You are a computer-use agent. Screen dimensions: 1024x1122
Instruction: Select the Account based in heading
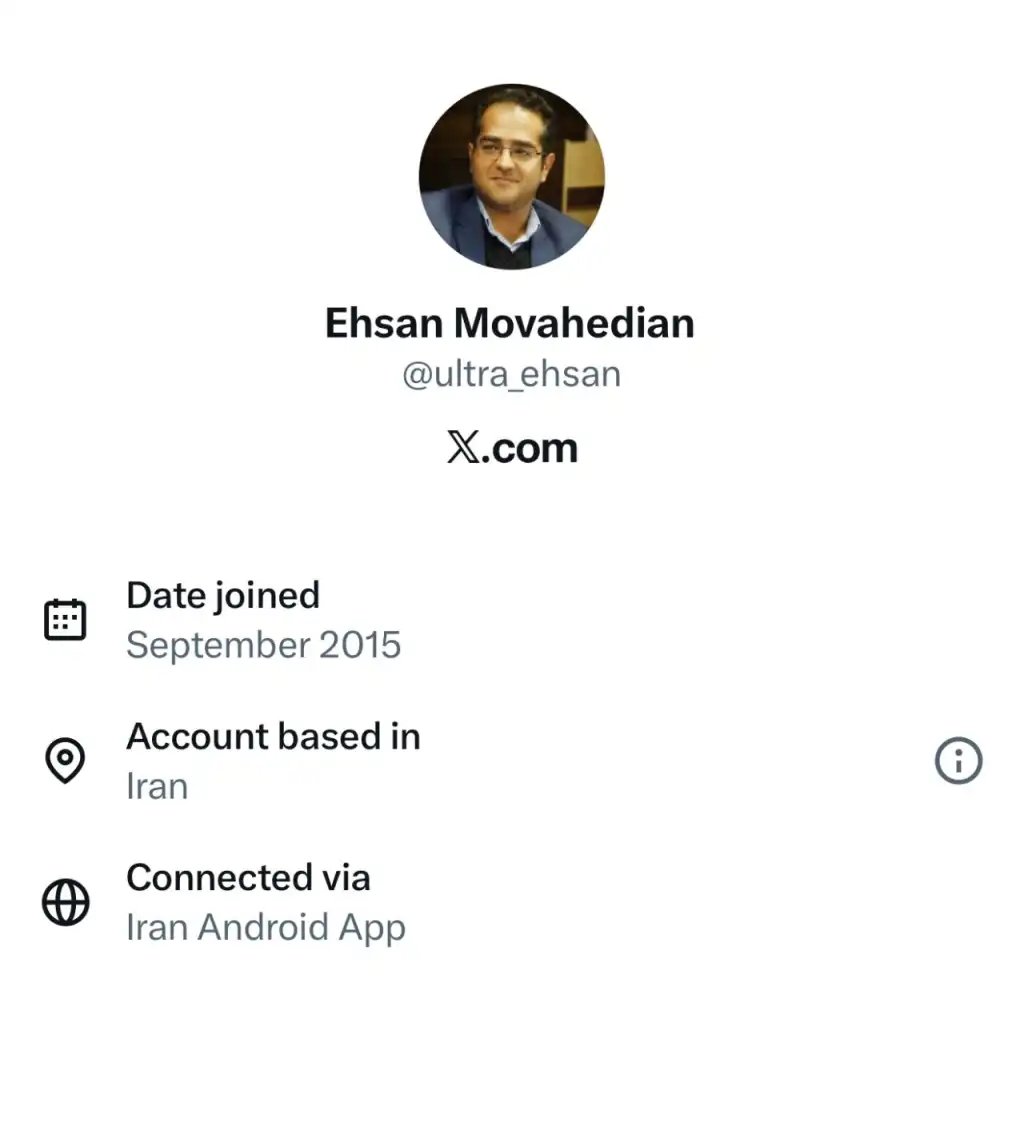click(273, 737)
